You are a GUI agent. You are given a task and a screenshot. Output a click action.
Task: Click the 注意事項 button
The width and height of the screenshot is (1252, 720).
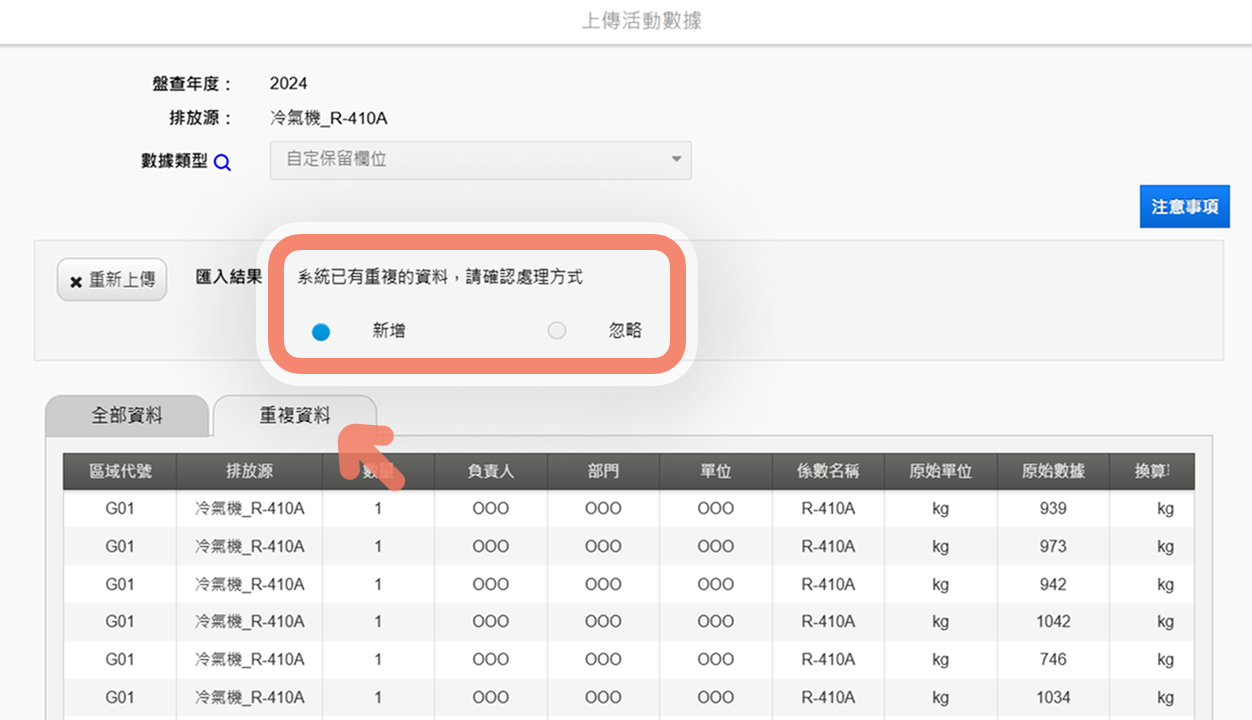tap(1185, 207)
